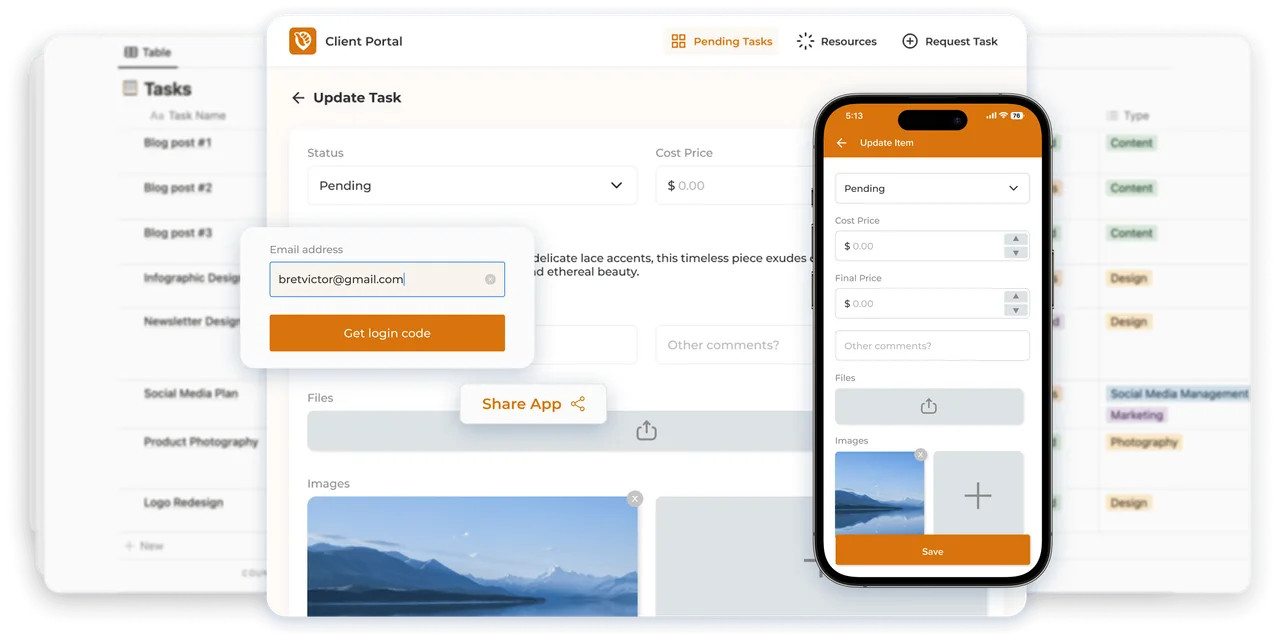Click the phone Other comments field
The image size is (1280, 640).
[x=932, y=346]
